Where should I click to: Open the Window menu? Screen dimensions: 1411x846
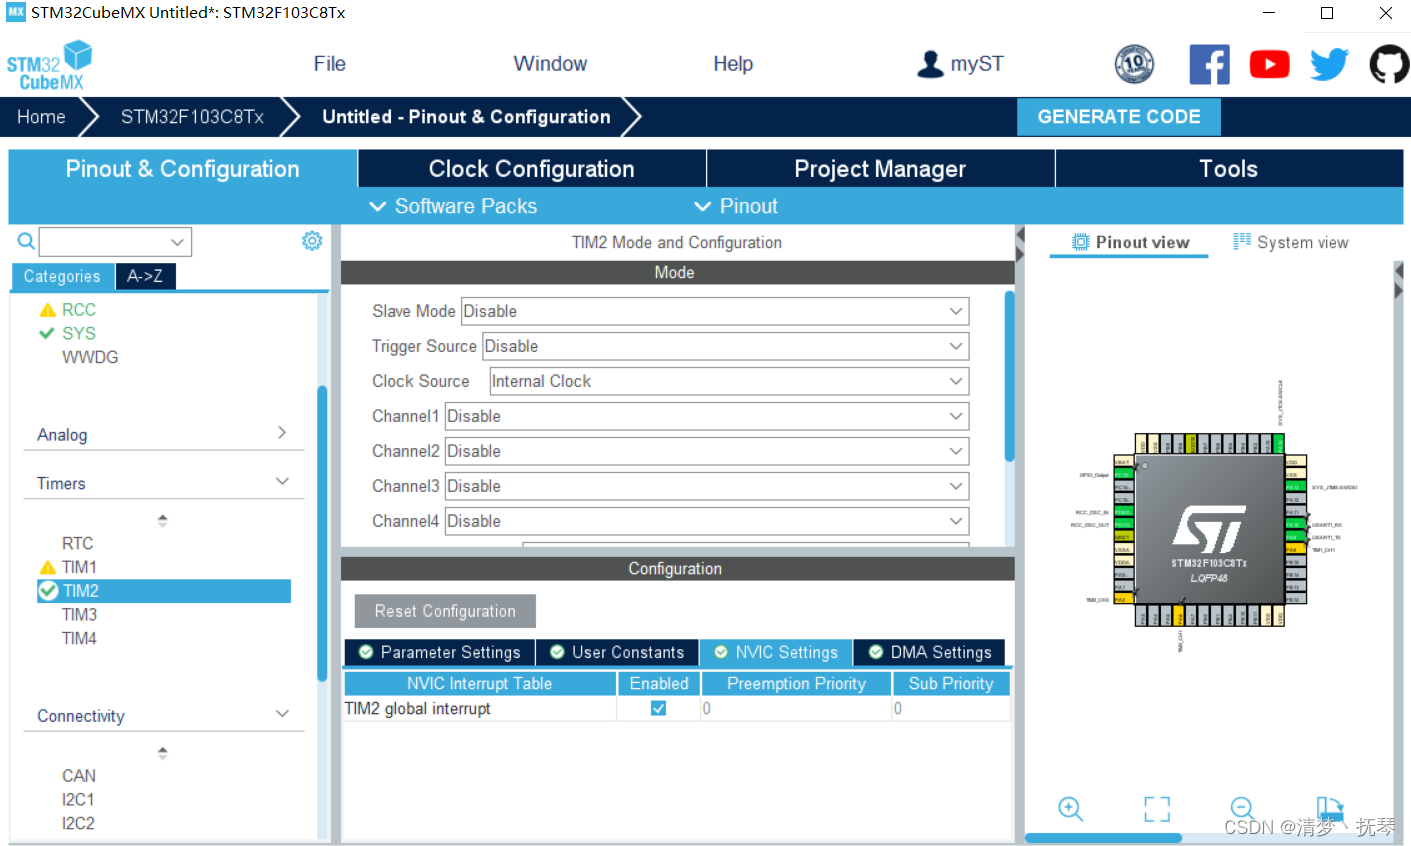[550, 64]
